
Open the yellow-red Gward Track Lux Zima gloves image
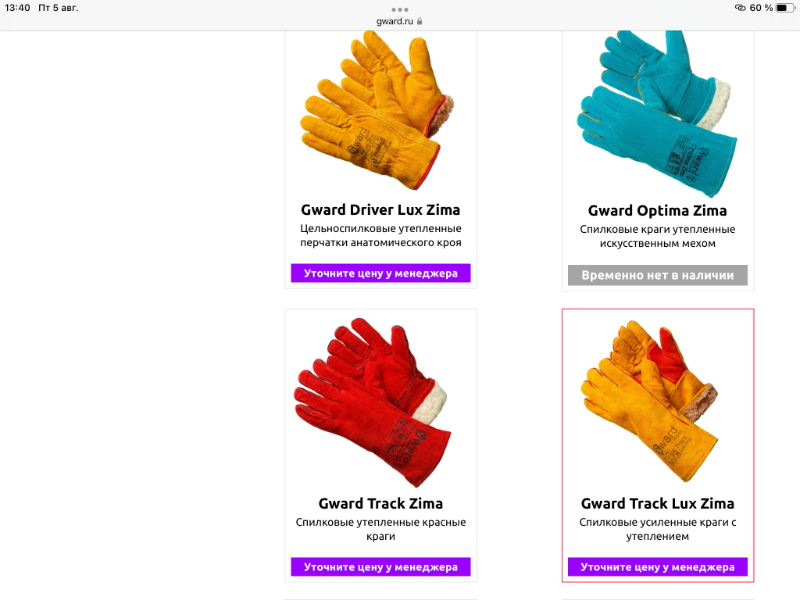[x=649, y=401]
